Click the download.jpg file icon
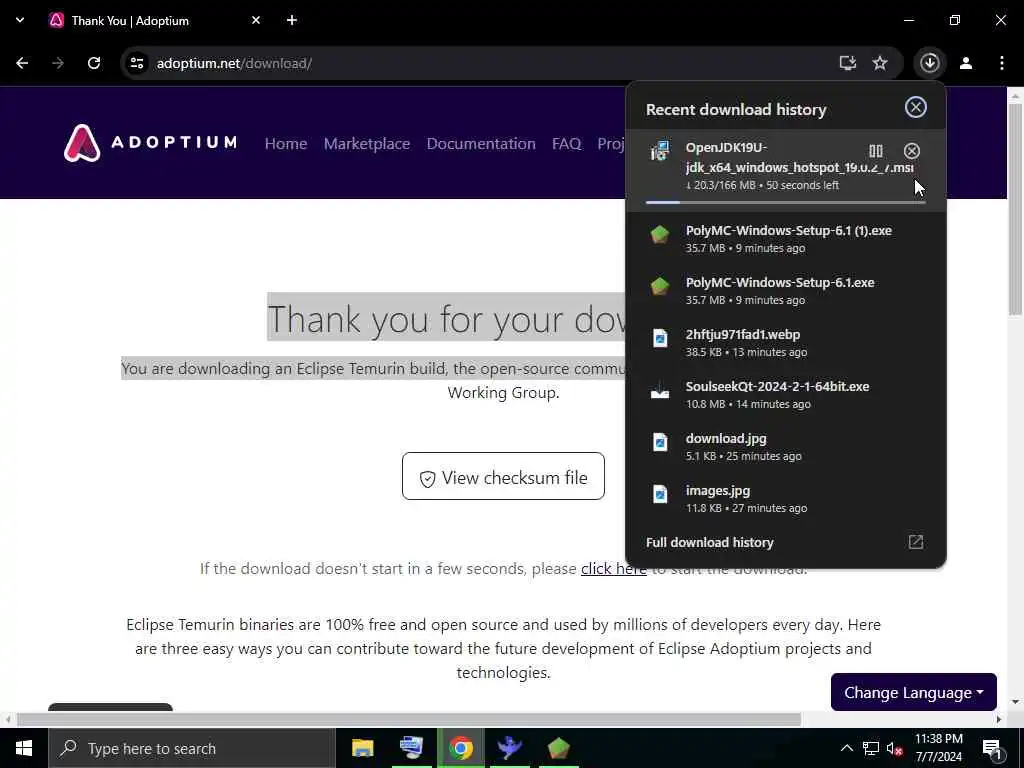This screenshot has width=1024, height=768. point(660,442)
